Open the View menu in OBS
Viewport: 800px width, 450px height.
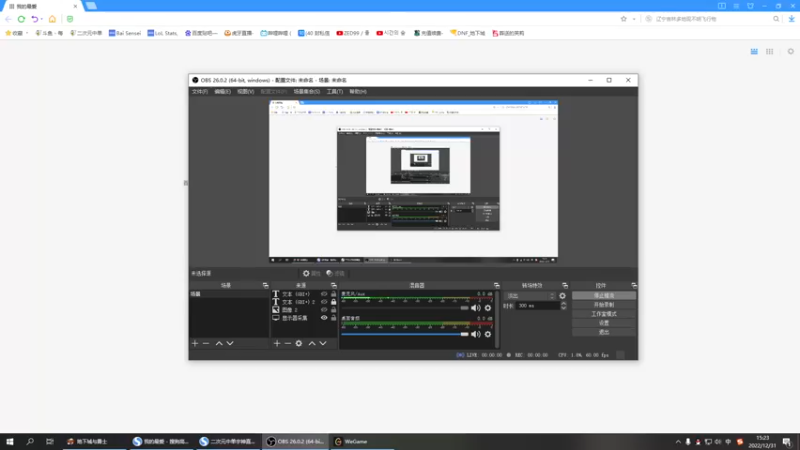click(x=245, y=91)
